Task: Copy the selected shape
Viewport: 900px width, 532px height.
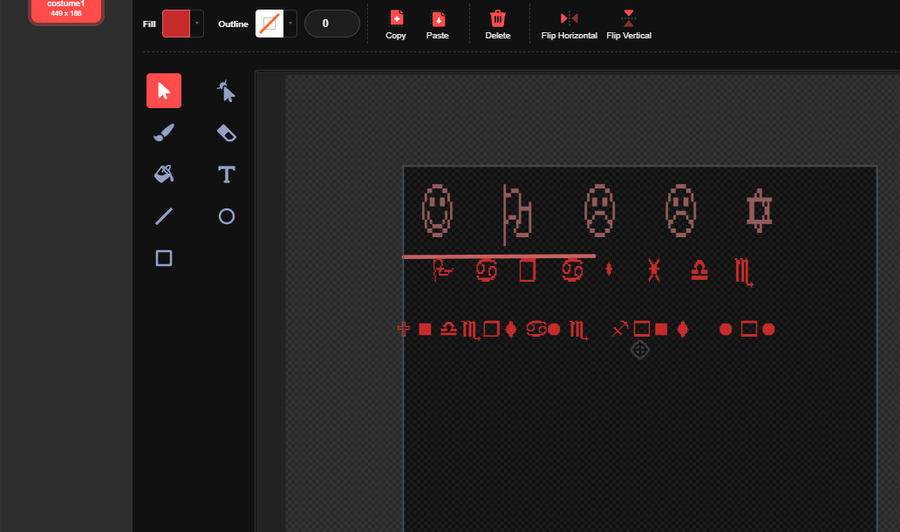Action: point(395,25)
